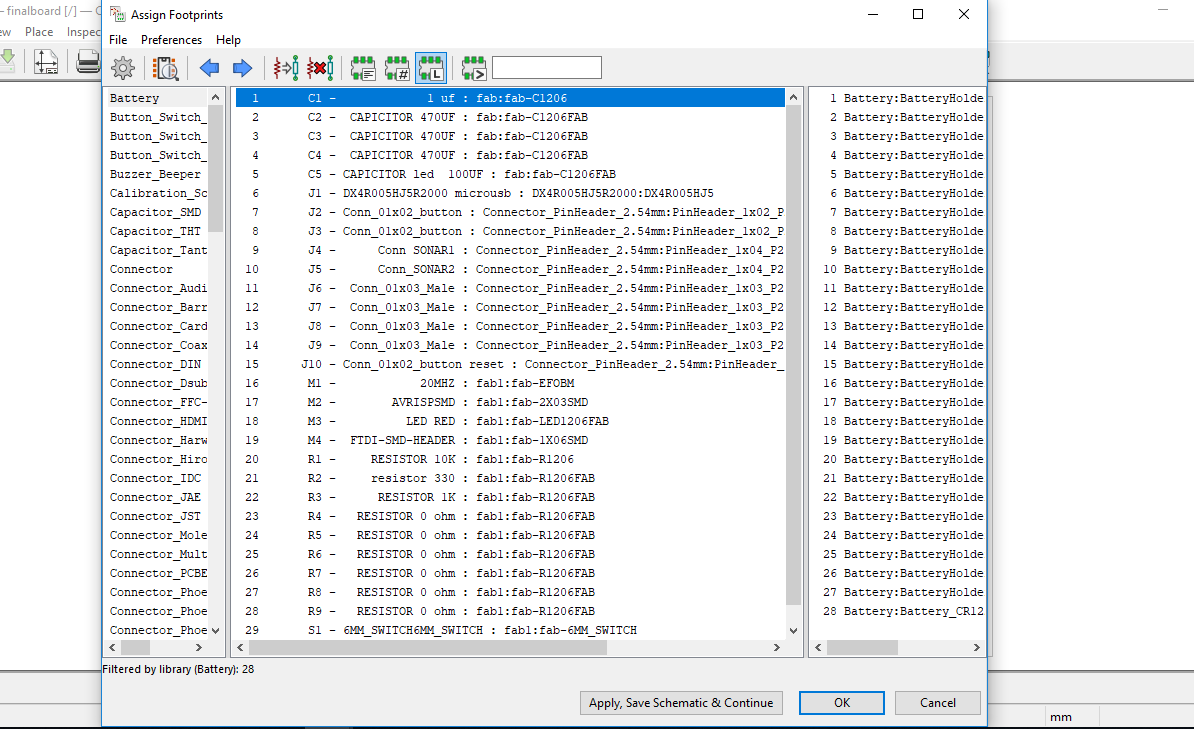
Task: Select component M2 AVRISPSMD row
Action: (510, 402)
